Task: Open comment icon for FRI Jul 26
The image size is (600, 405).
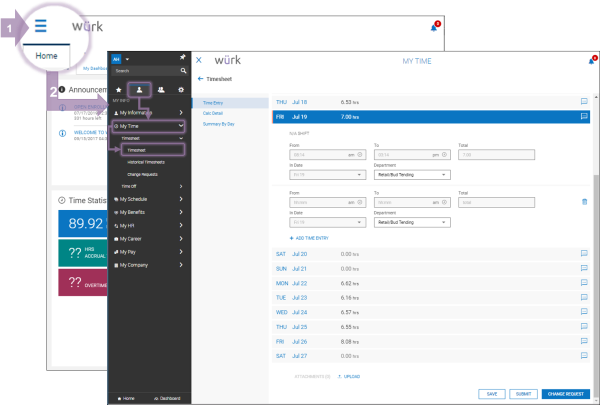Action: click(x=584, y=341)
